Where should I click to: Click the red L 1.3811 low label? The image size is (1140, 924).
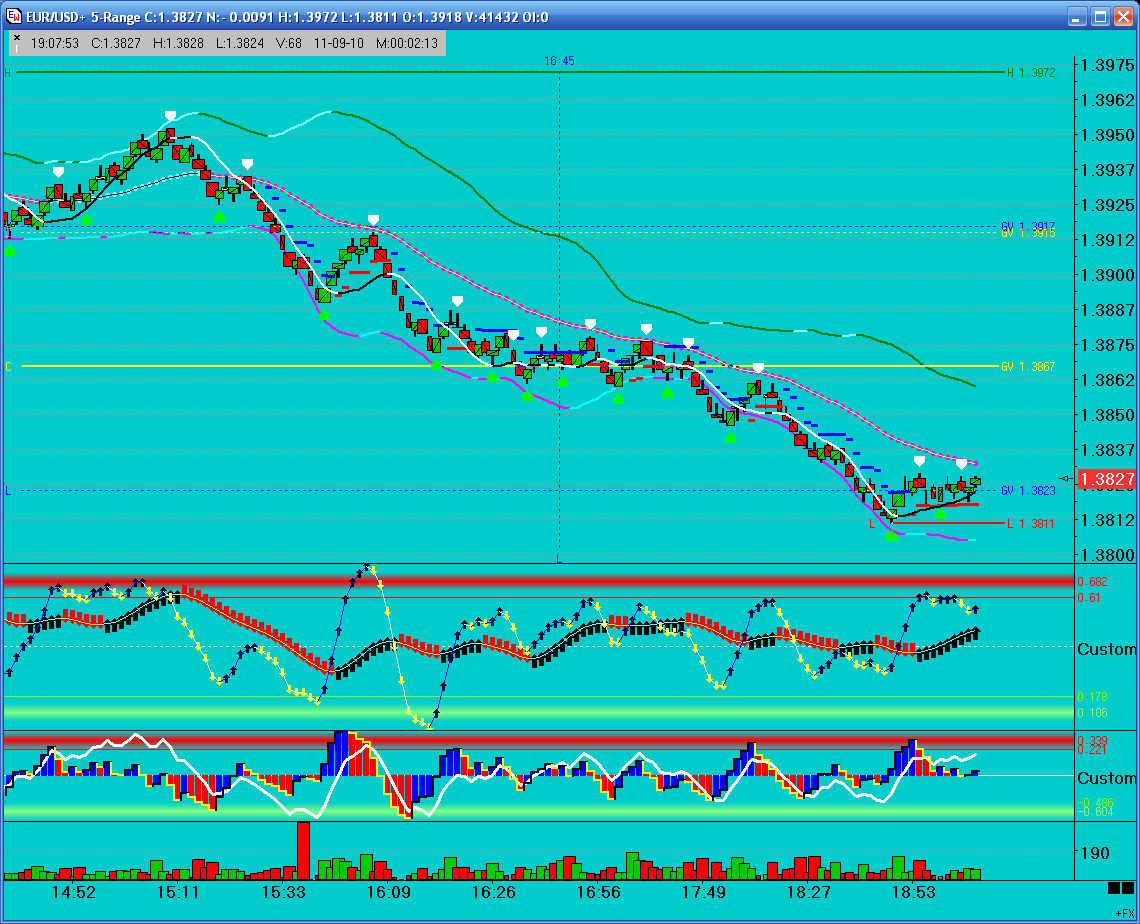tap(1030, 523)
